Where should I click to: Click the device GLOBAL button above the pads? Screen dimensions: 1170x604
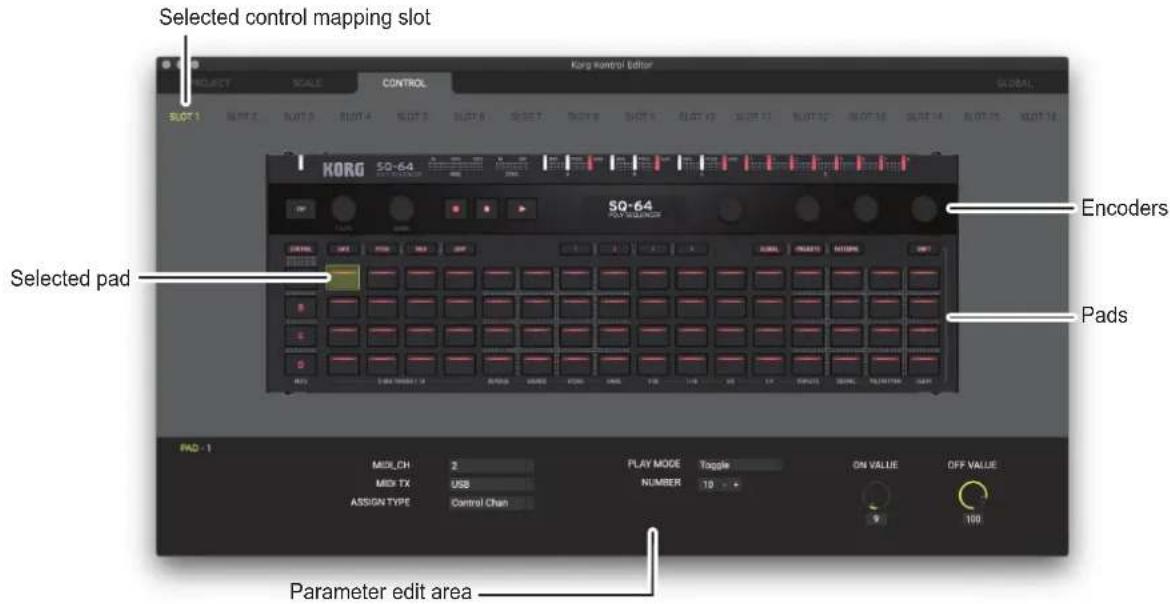click(x=769, y=249)
